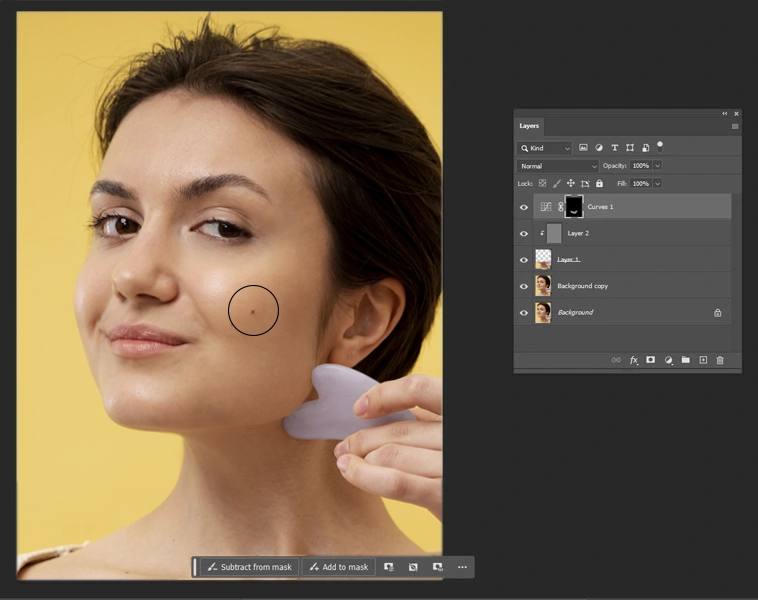The height and width of the screenshot is (600, 758).
Task: Open the layer style fx menu
Action: [633, 360]
